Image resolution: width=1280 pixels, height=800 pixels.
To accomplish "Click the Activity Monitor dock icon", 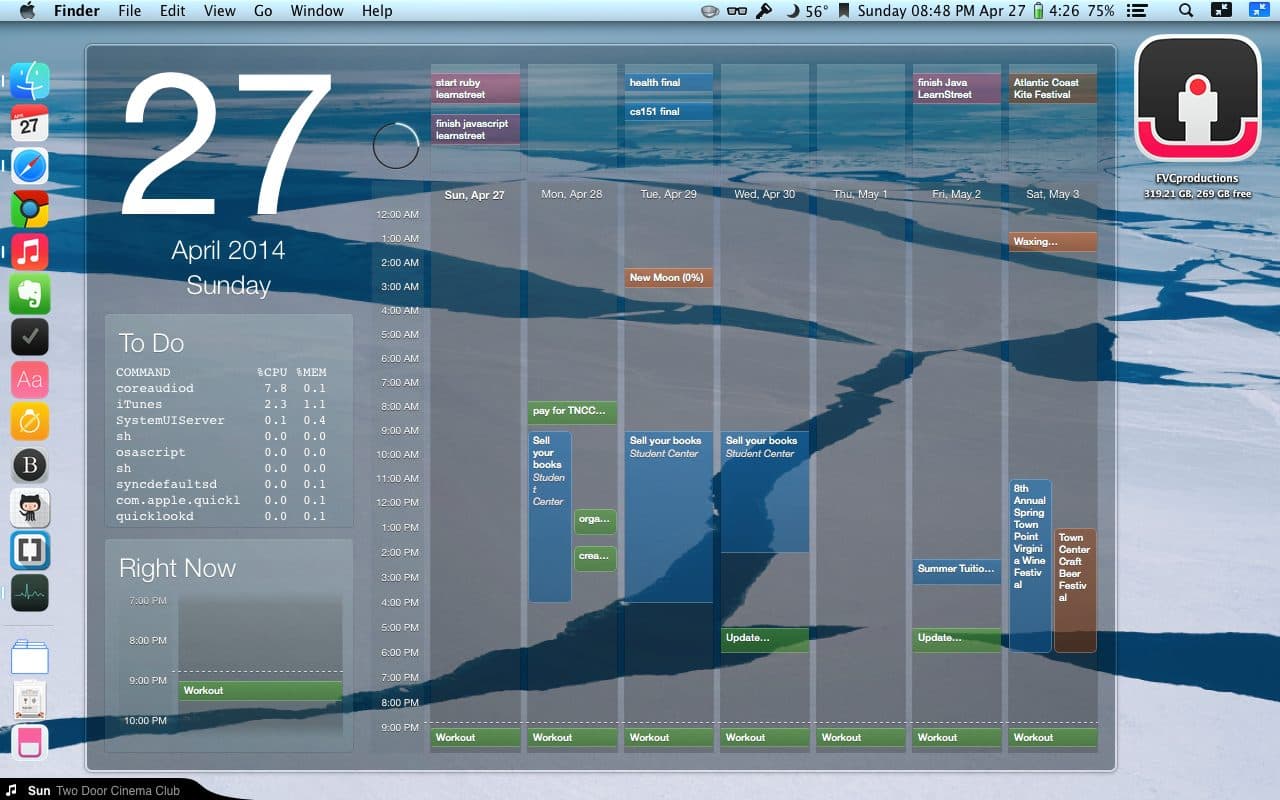I will (30, 593).
